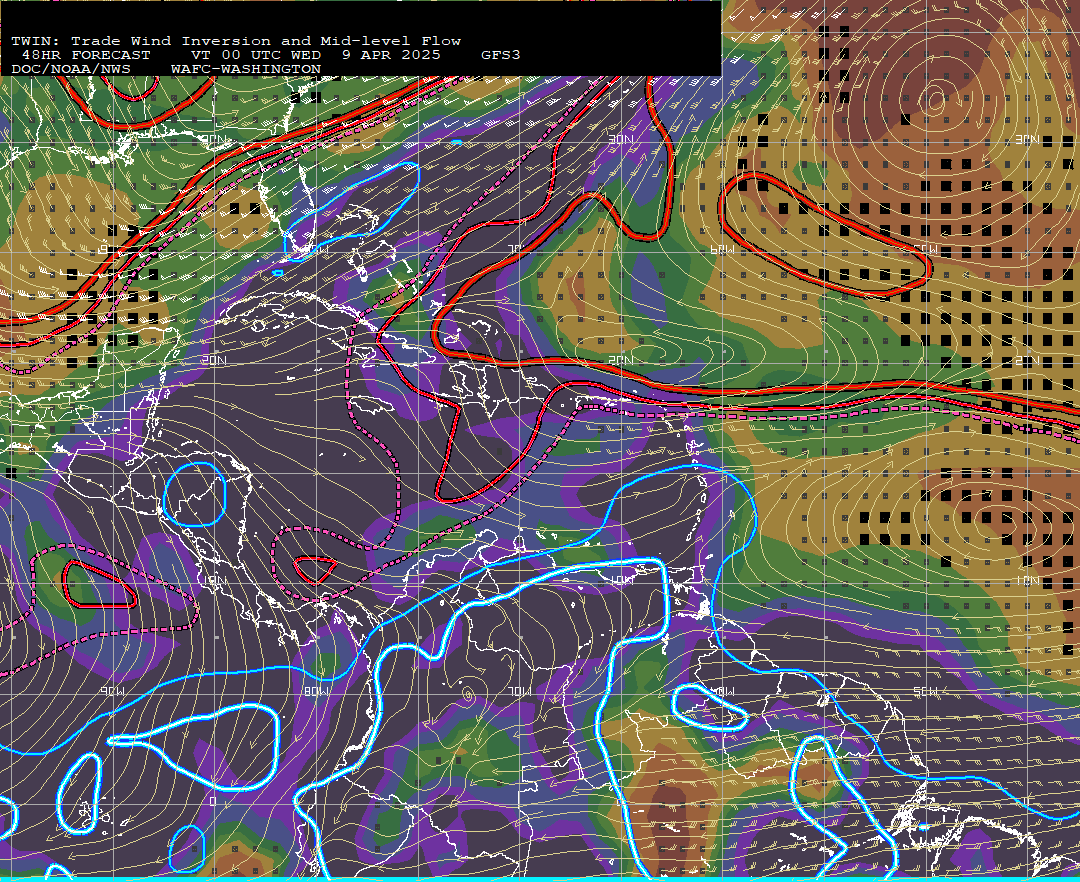
Task: Click the 'WED 9 APR 2025' date
Action: (366, 55)
